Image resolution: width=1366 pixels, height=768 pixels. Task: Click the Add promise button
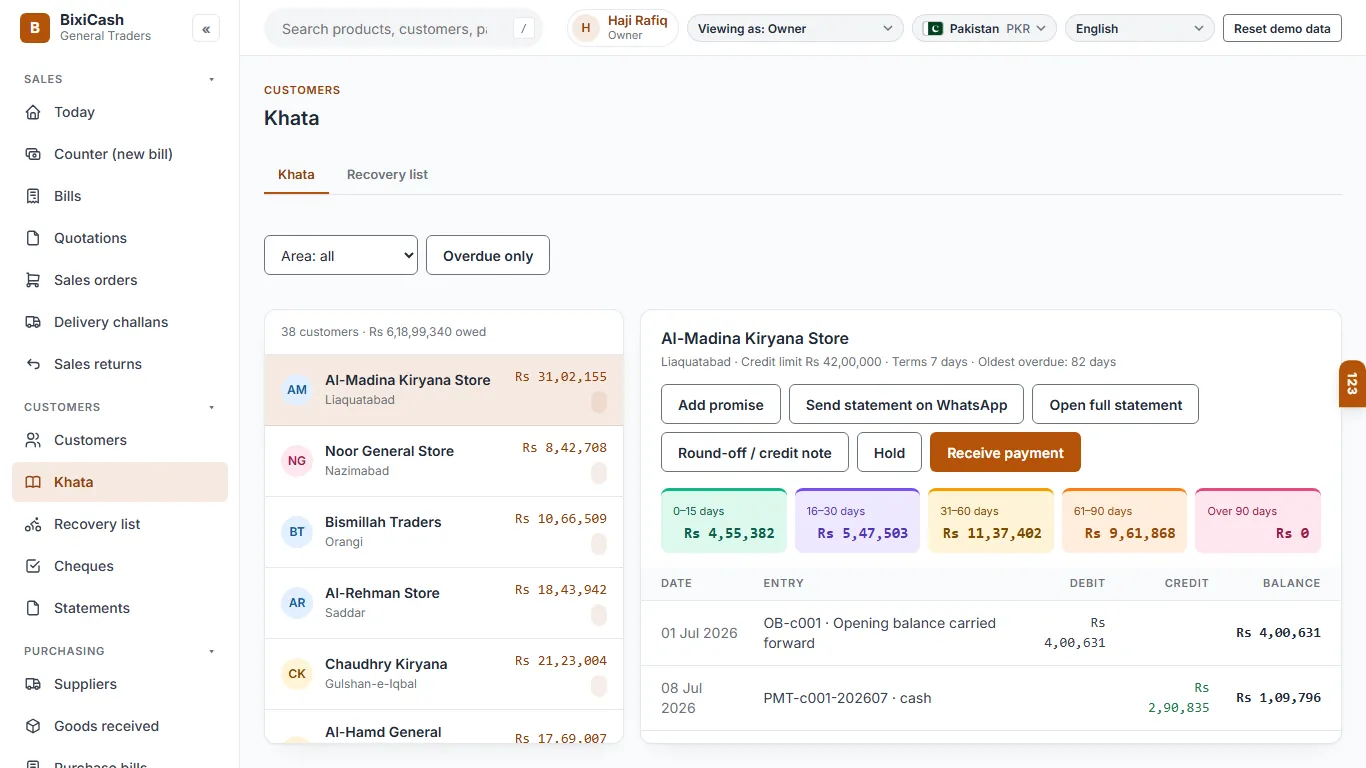(721, 404)
